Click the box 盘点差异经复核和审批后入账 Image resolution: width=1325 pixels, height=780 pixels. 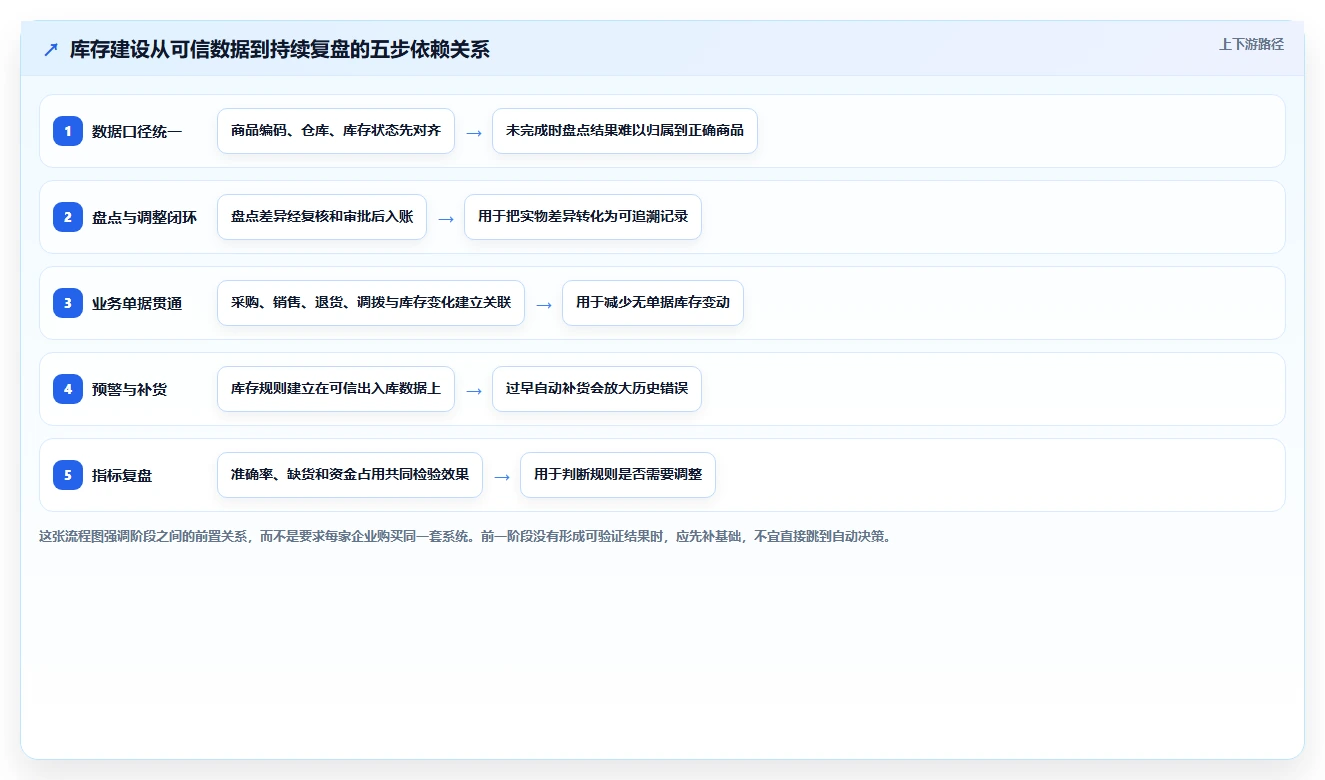322,217
